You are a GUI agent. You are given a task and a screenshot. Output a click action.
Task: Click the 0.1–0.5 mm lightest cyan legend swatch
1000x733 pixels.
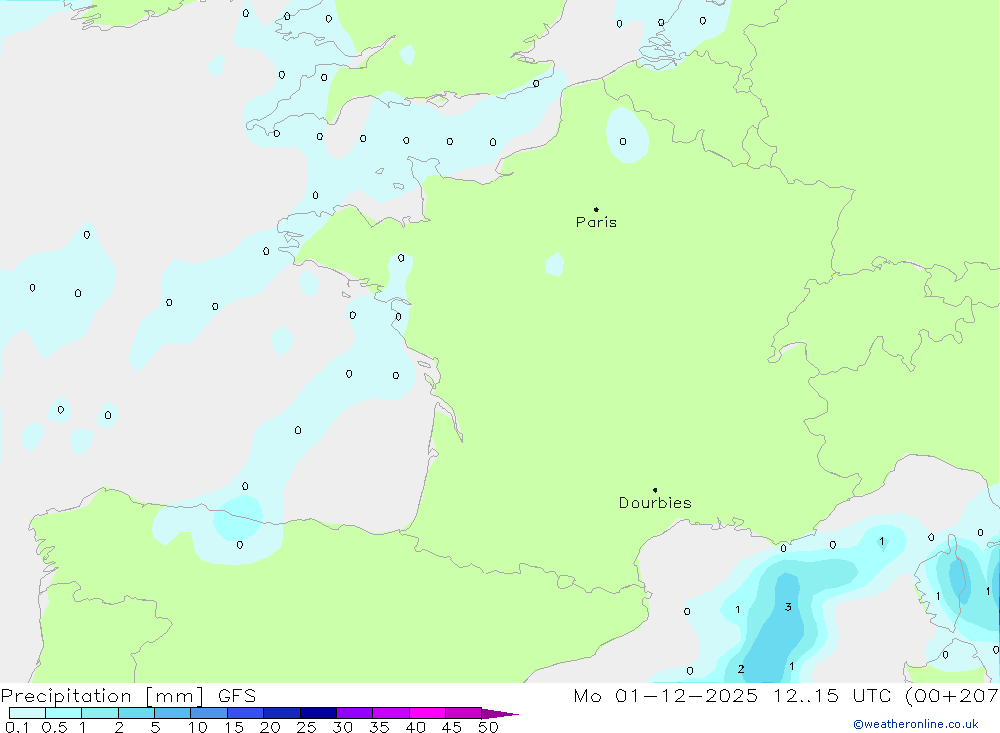point(27,713)
